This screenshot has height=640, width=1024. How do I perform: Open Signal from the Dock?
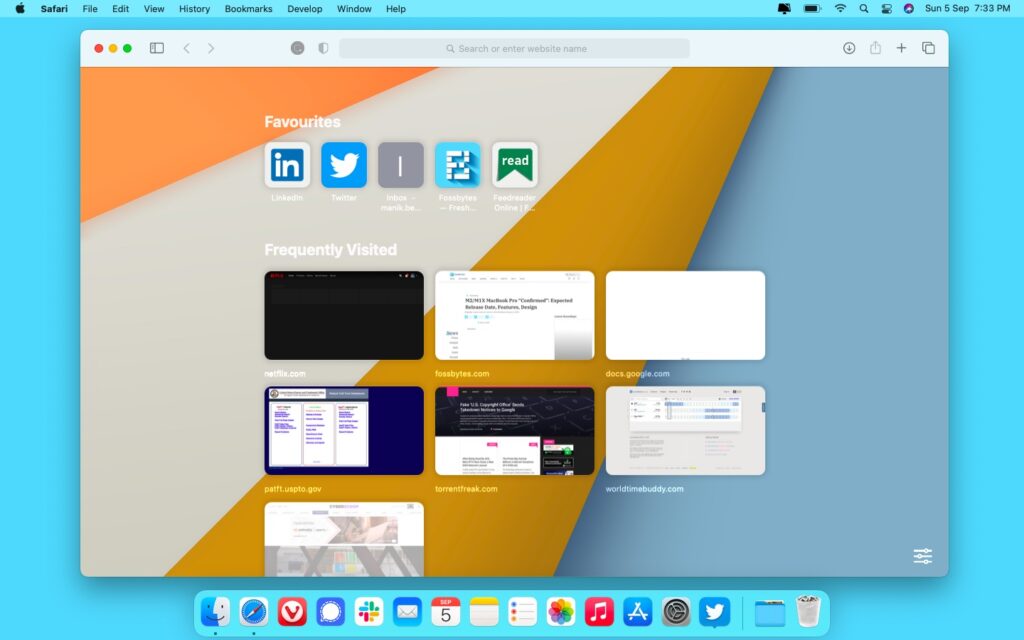(x=330, y=611)
